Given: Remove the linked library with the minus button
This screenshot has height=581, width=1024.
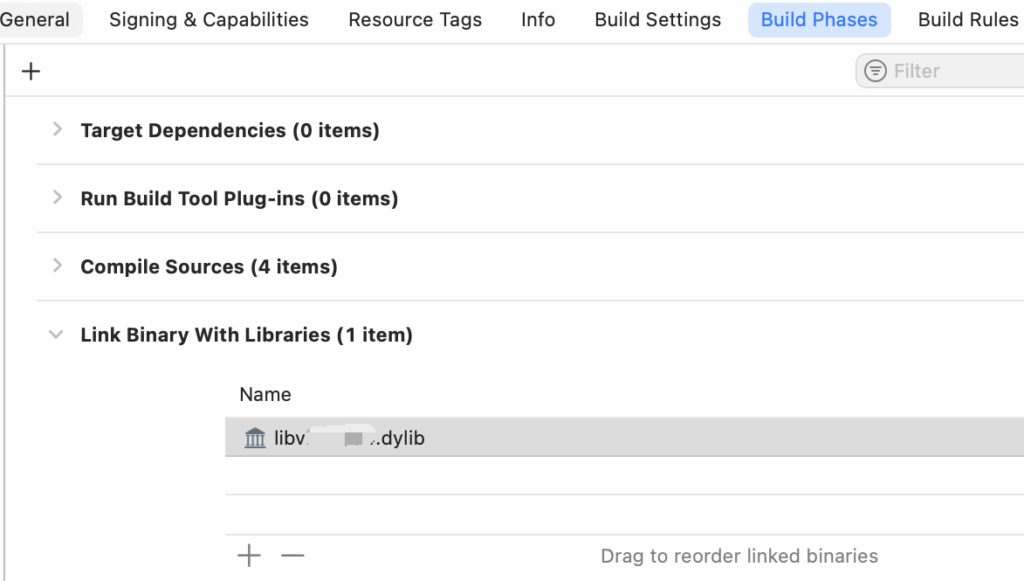Looking at the screenshot, I should 292,556.
